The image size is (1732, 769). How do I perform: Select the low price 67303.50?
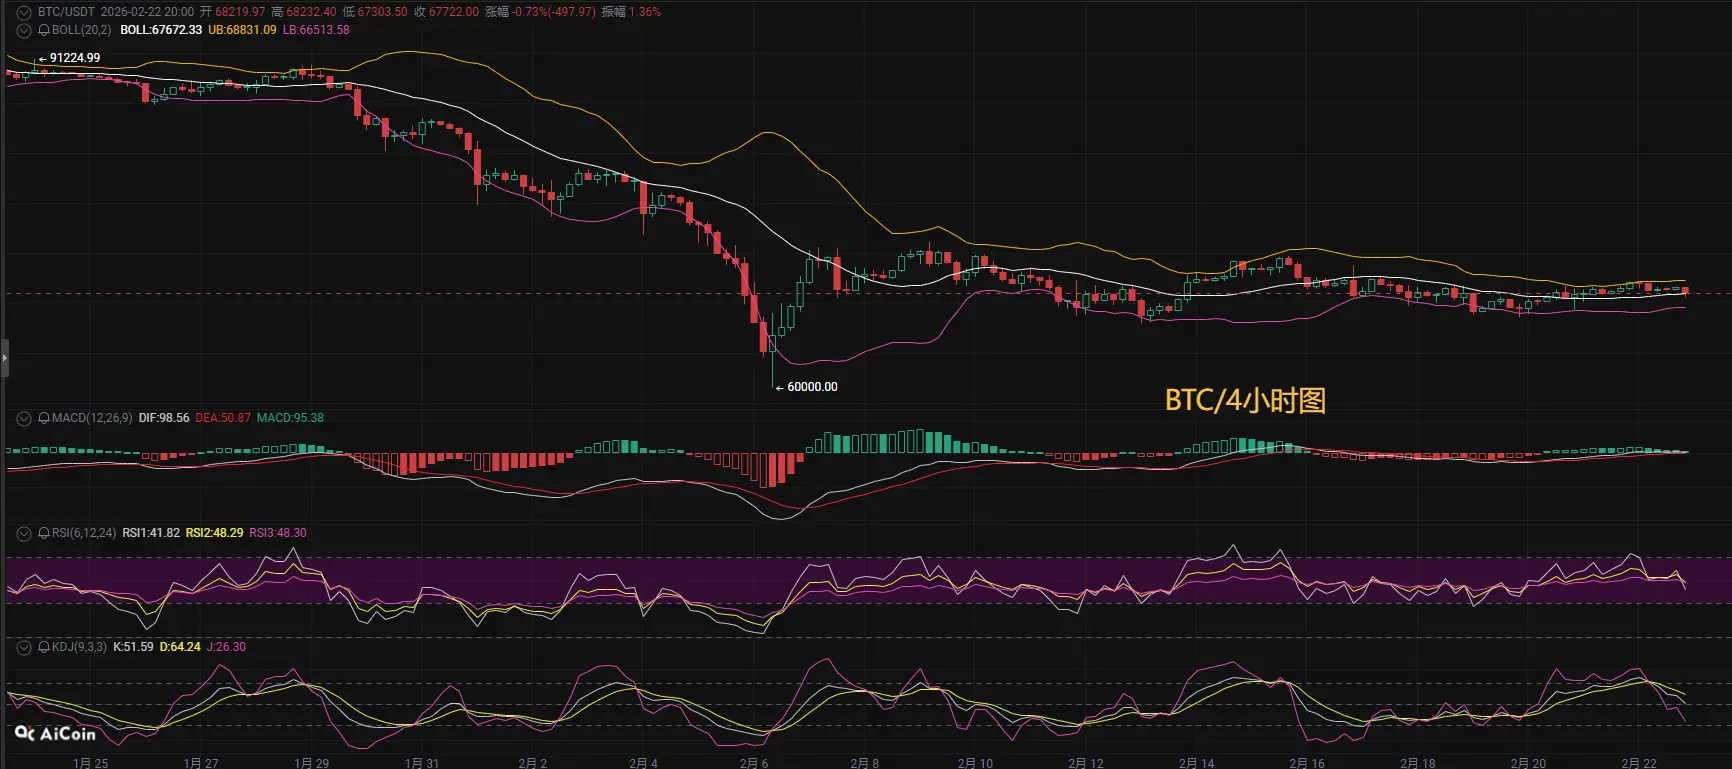point(382,12)
